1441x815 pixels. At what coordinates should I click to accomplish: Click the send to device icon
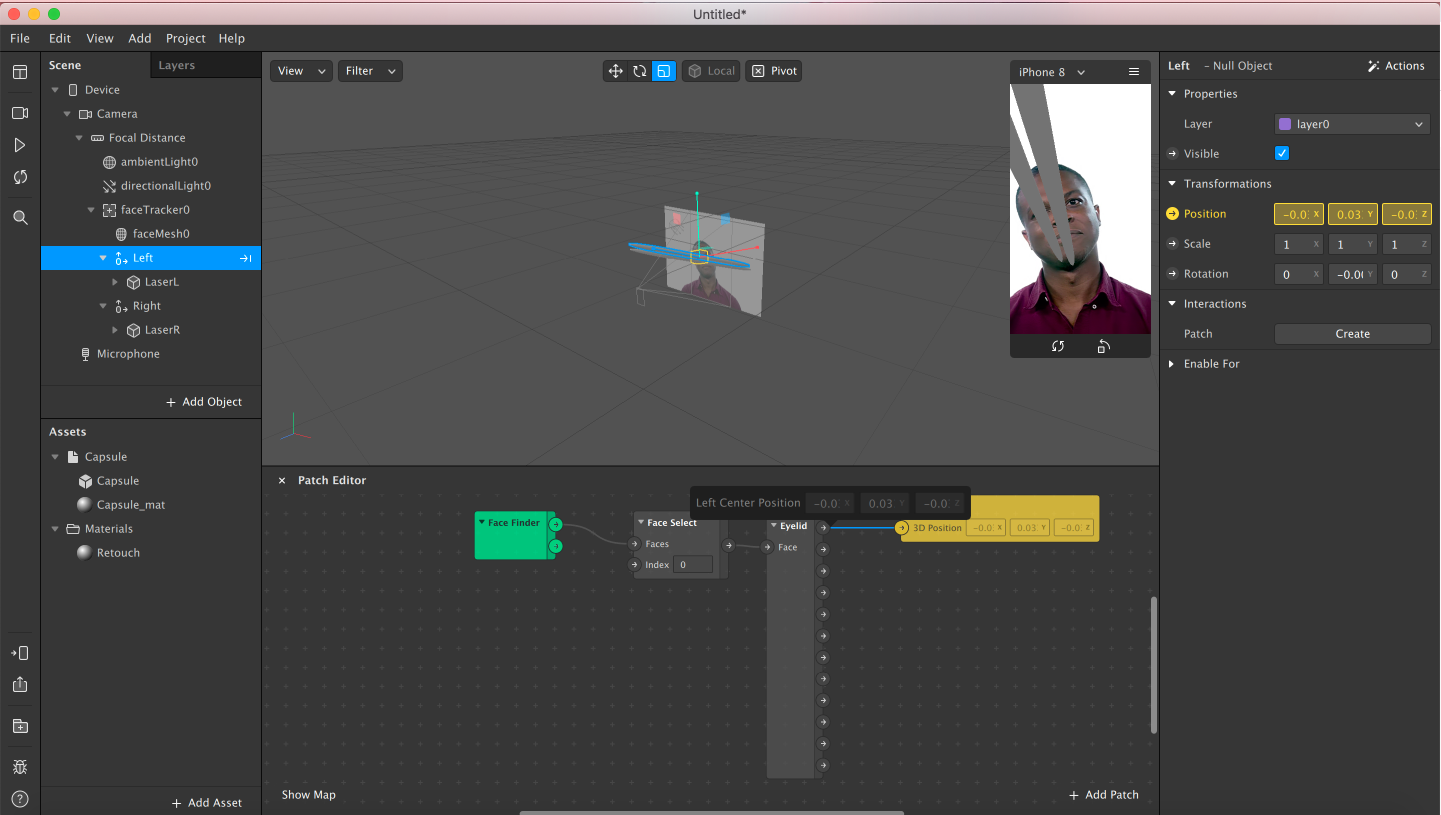click(20, 653)
